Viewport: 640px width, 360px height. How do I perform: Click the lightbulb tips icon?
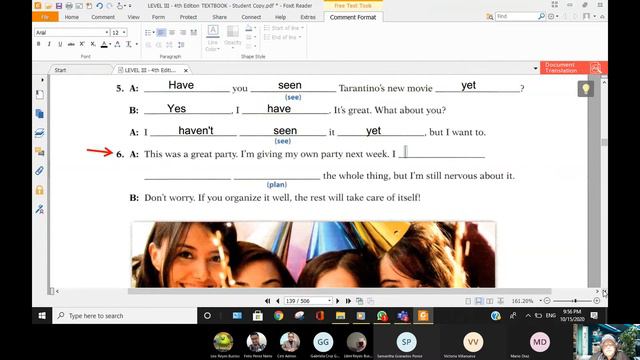pos(586,89)
